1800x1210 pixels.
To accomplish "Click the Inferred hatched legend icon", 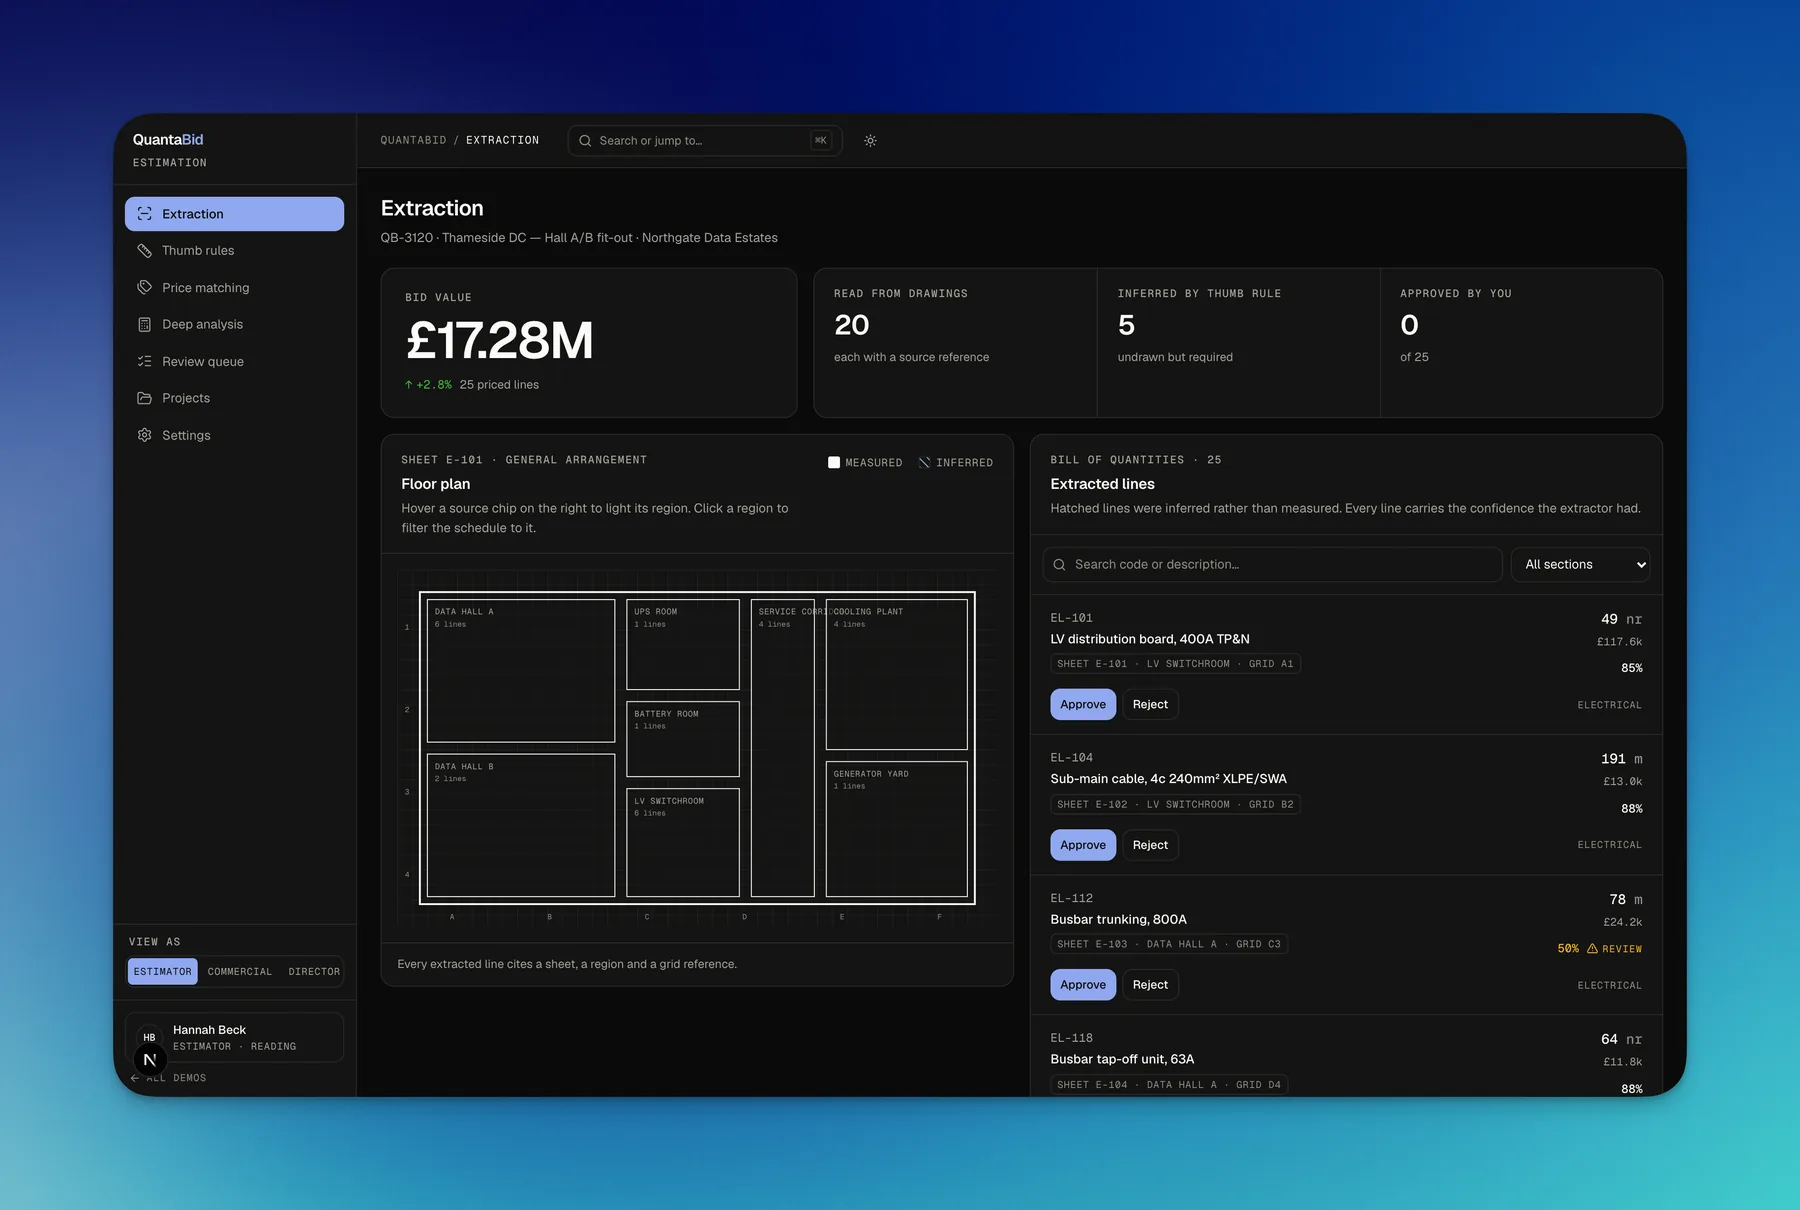I will point(924,463).
